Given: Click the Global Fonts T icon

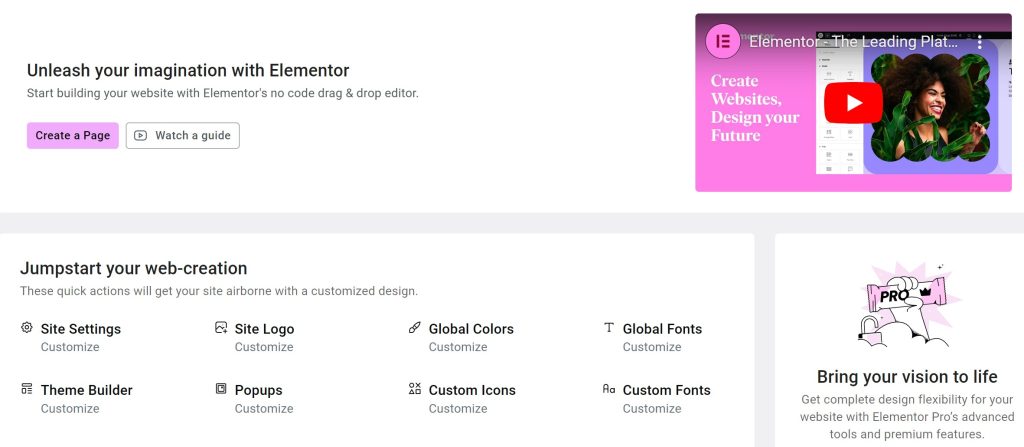Looking at the screenshot, I should point(609,327).
